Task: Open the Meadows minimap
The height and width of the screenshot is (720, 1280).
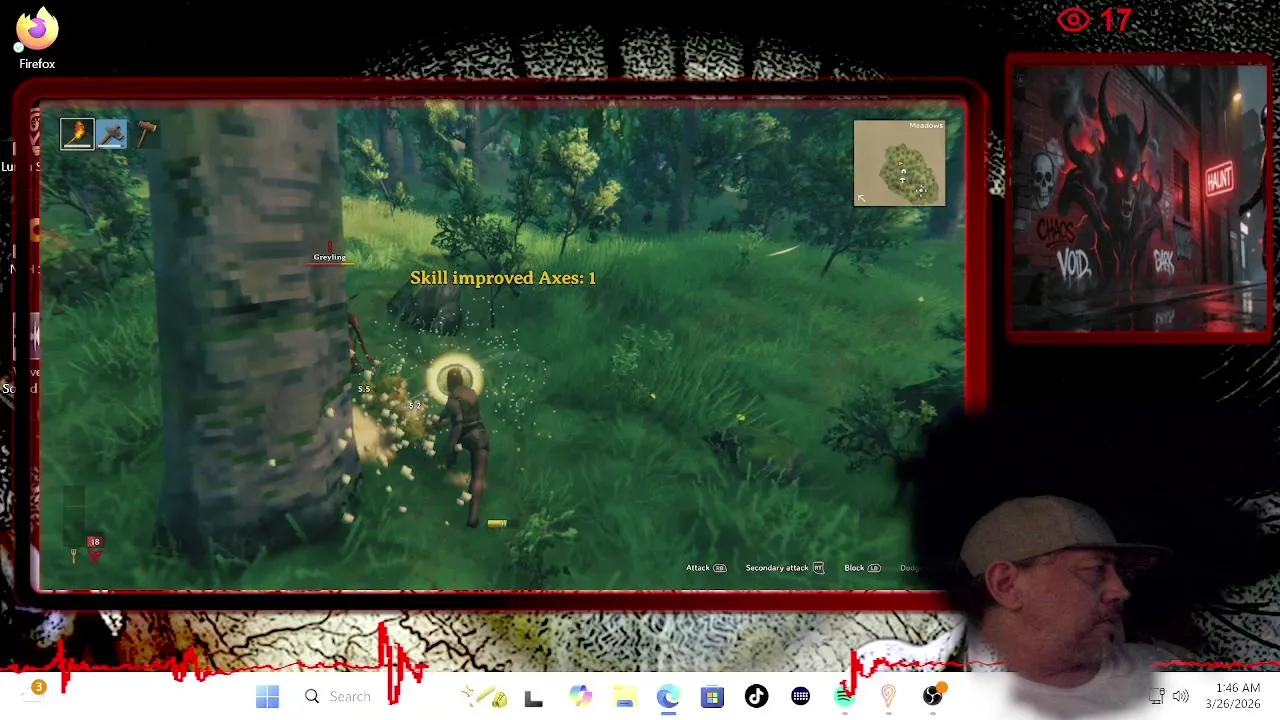Action: click(x=899, y=163)
